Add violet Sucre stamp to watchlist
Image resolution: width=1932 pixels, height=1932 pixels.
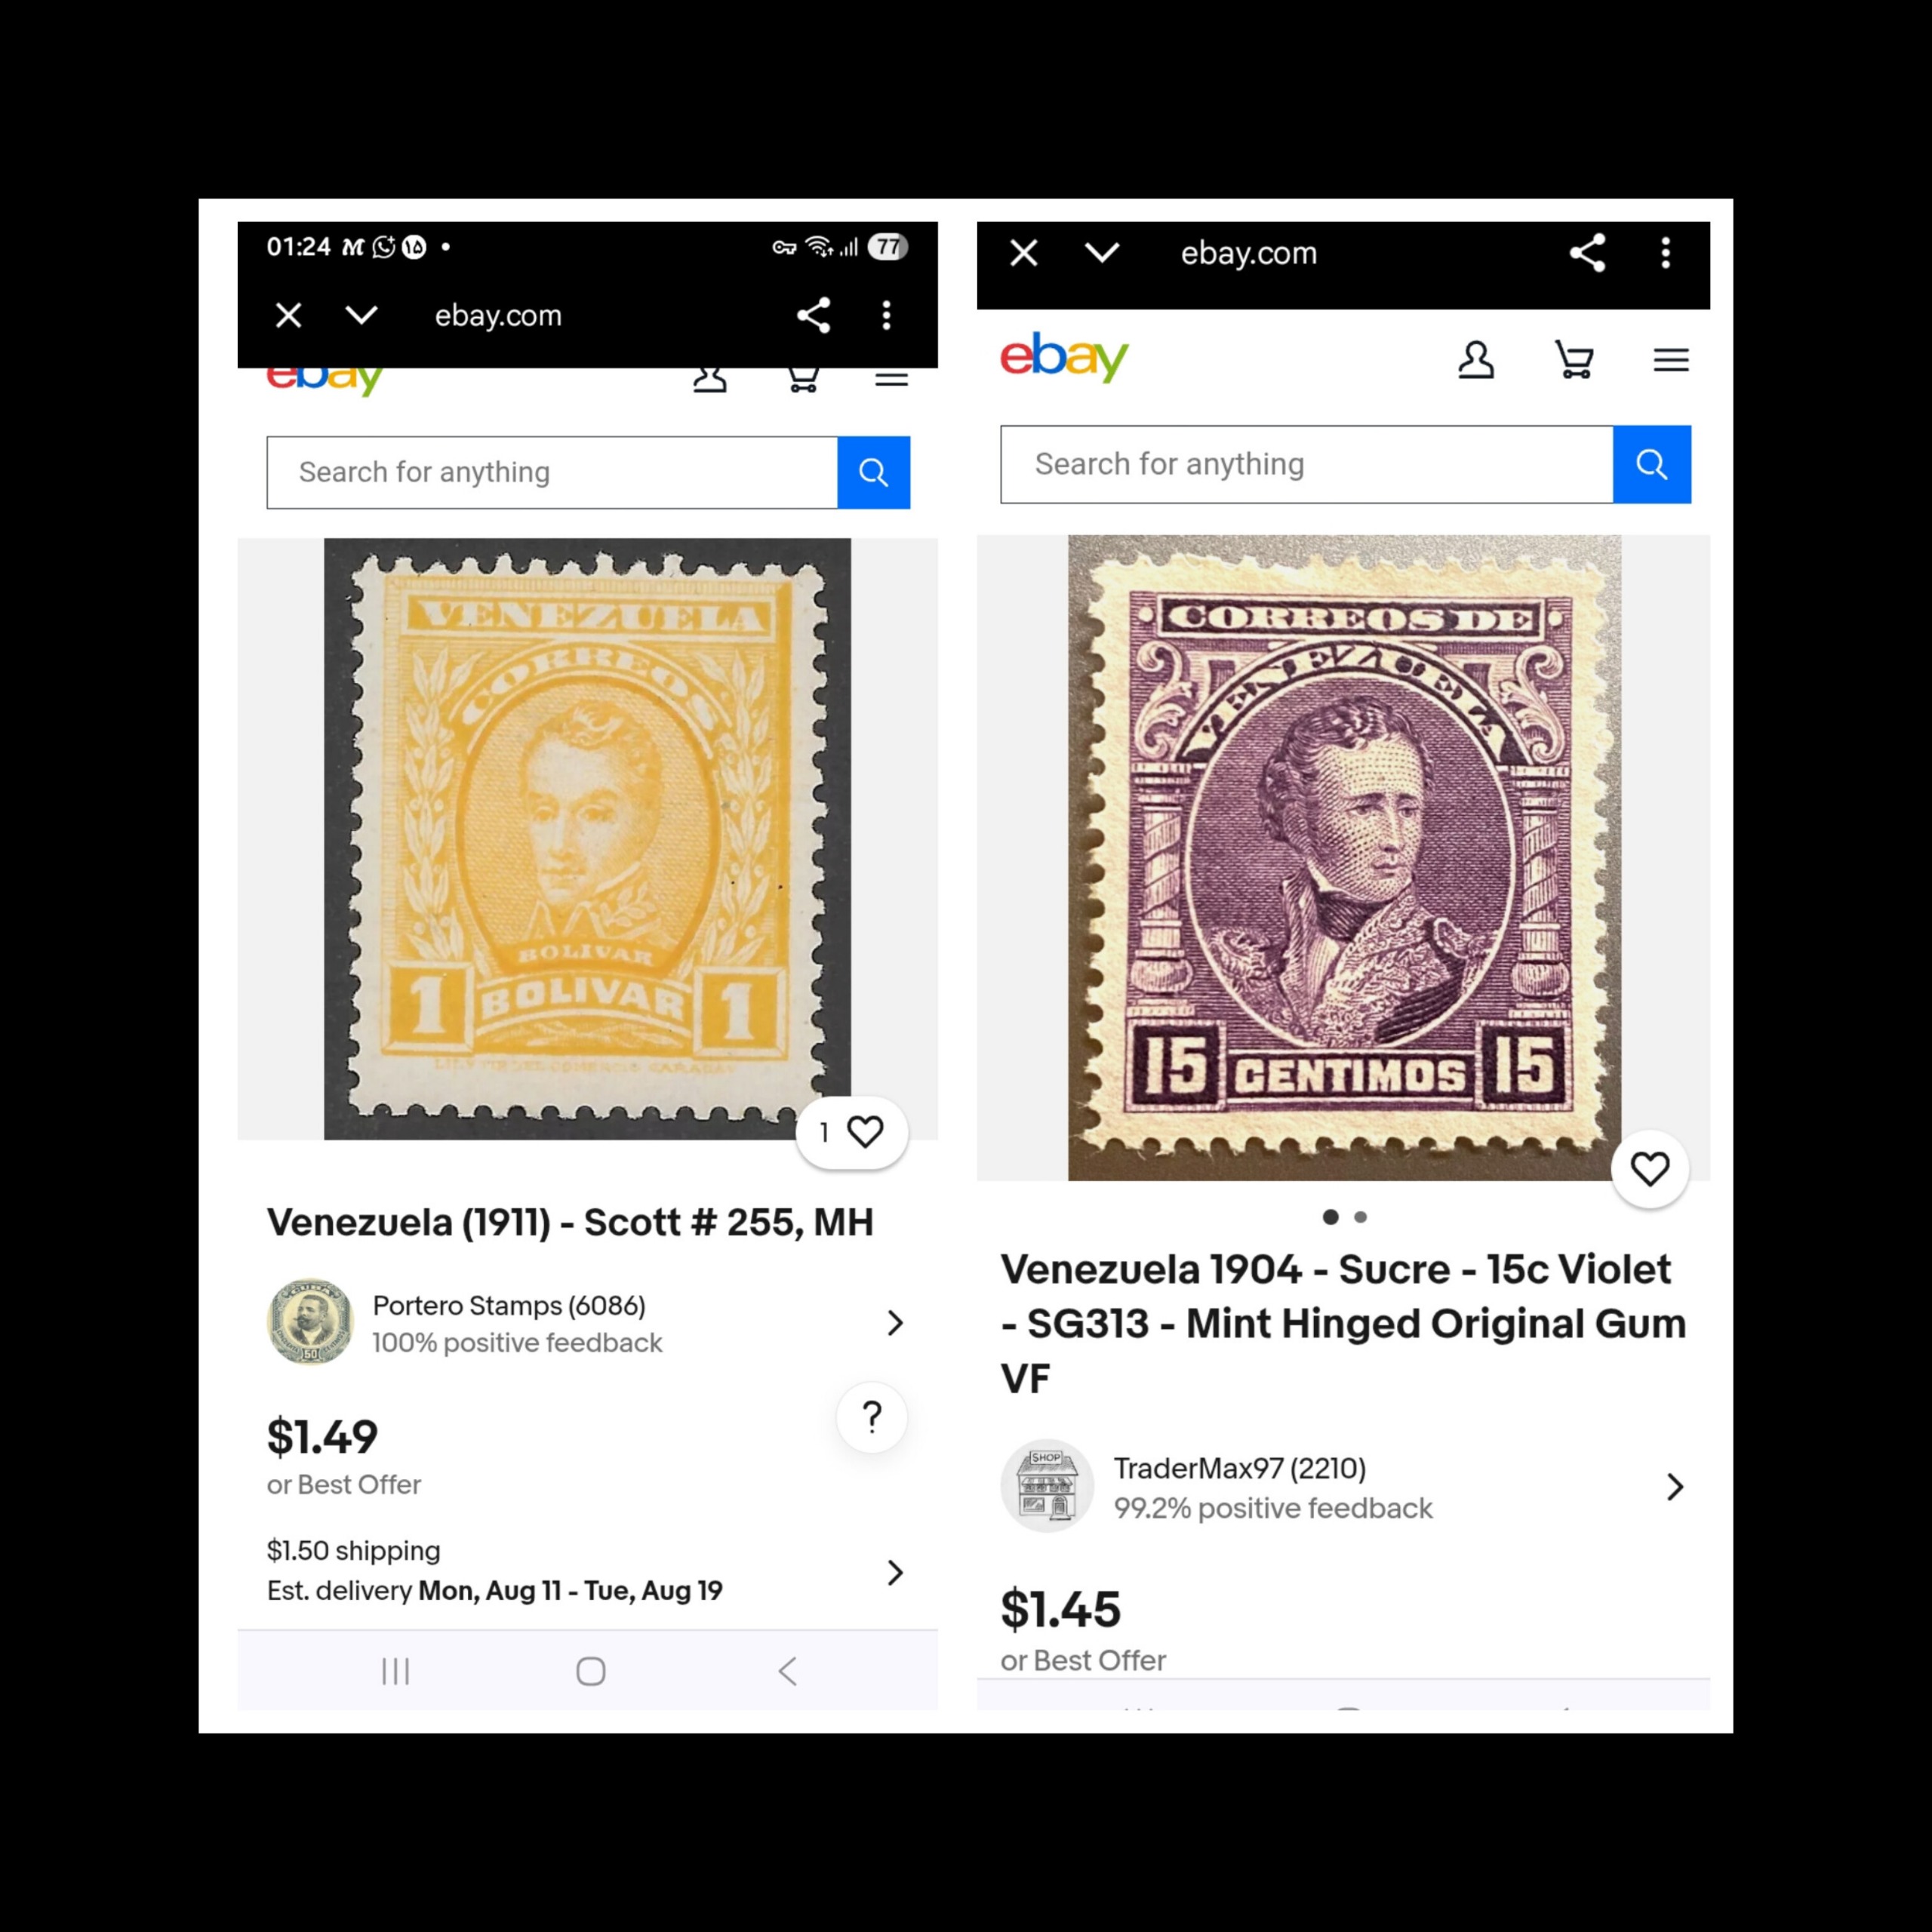[1650, 1168]
